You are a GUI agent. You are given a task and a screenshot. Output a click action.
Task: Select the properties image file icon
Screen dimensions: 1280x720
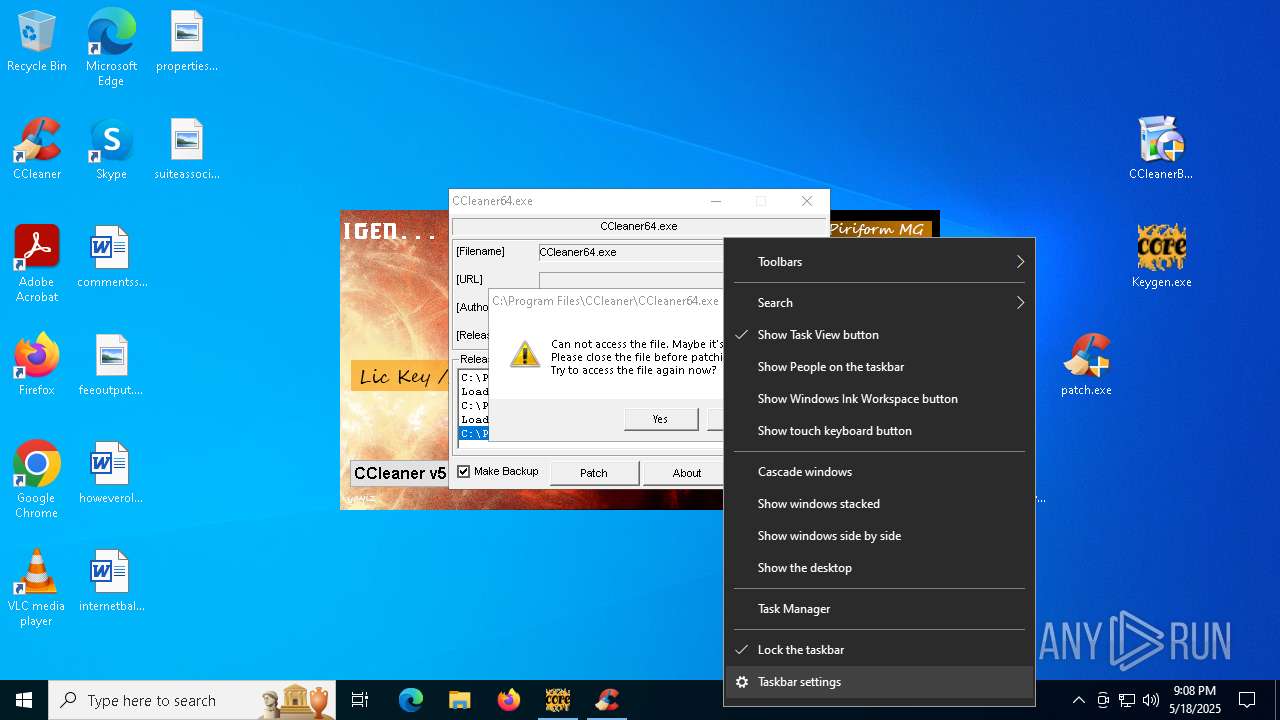(x=187, y=42)
